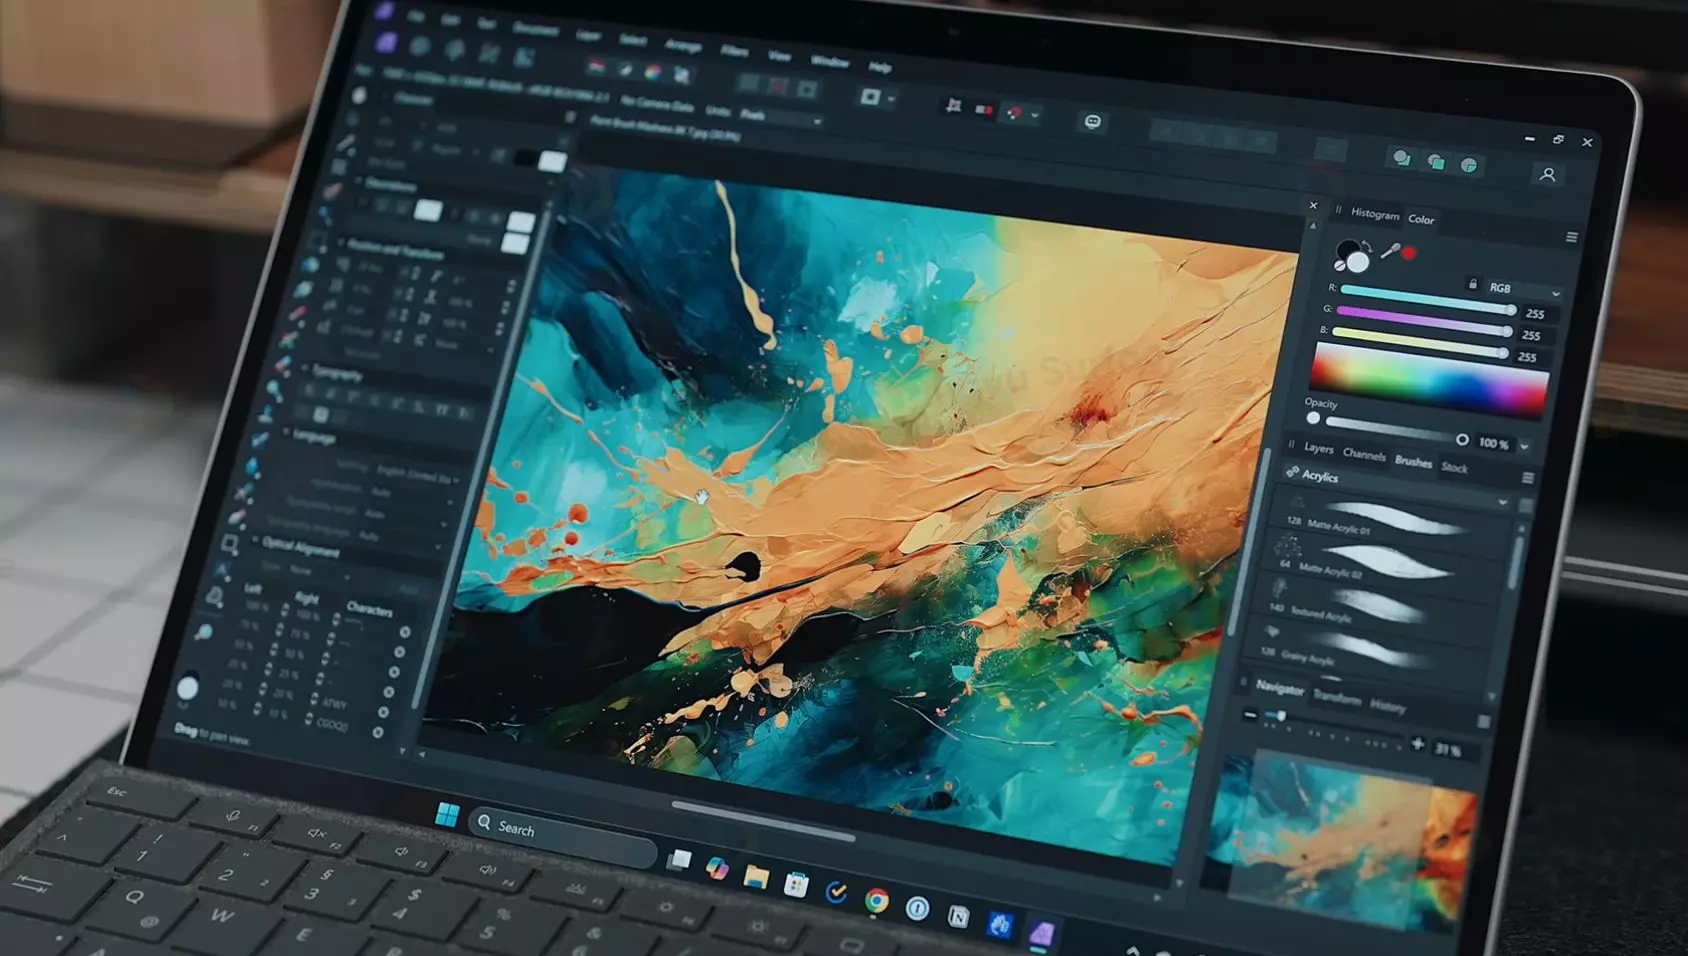Open the snapping options dropdown arrow

(1035, 115)
